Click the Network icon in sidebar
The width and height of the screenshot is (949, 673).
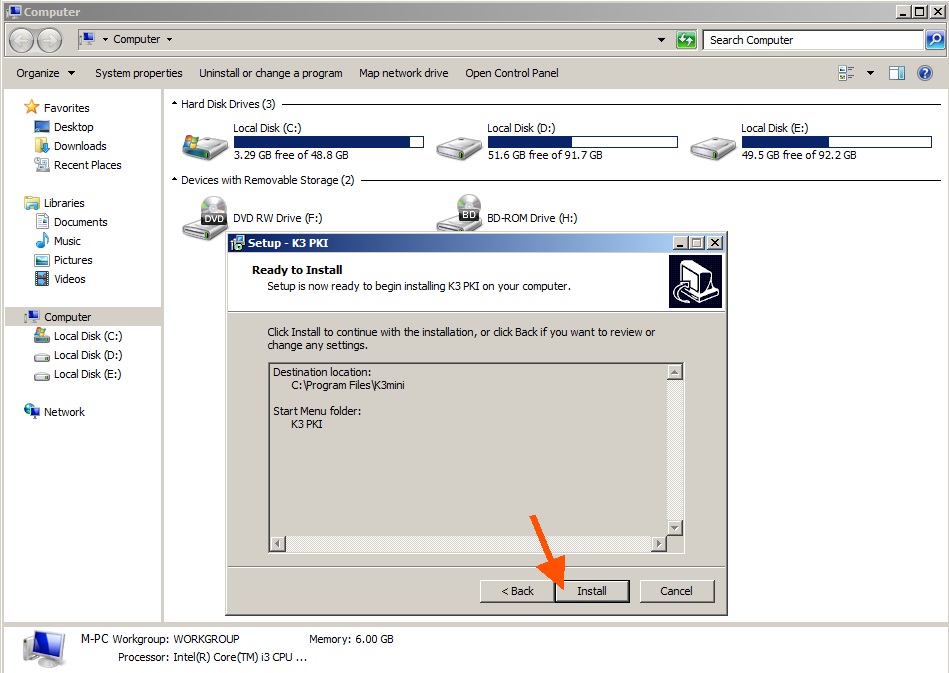coord(31,411)
